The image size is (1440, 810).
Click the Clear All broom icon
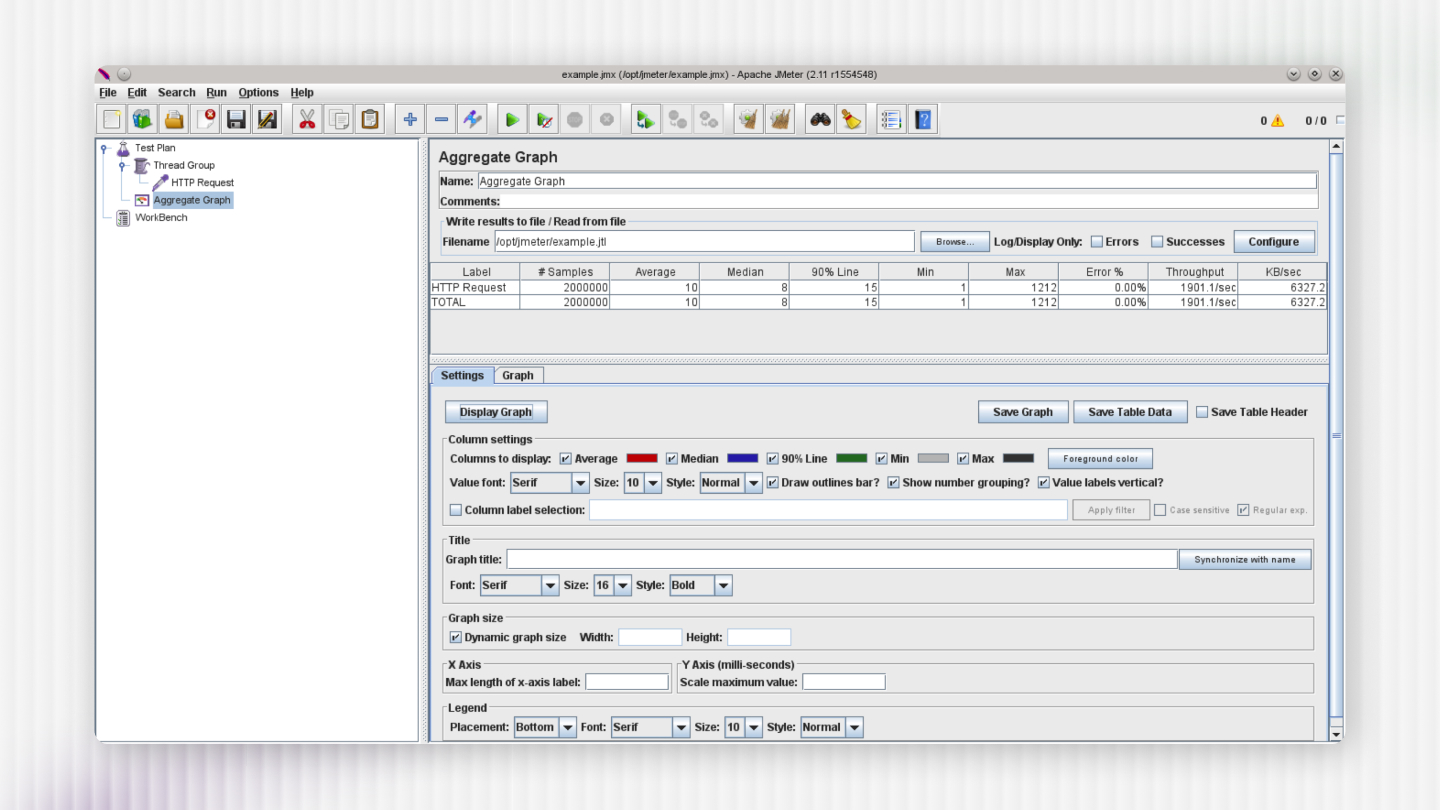pos(780,118)
